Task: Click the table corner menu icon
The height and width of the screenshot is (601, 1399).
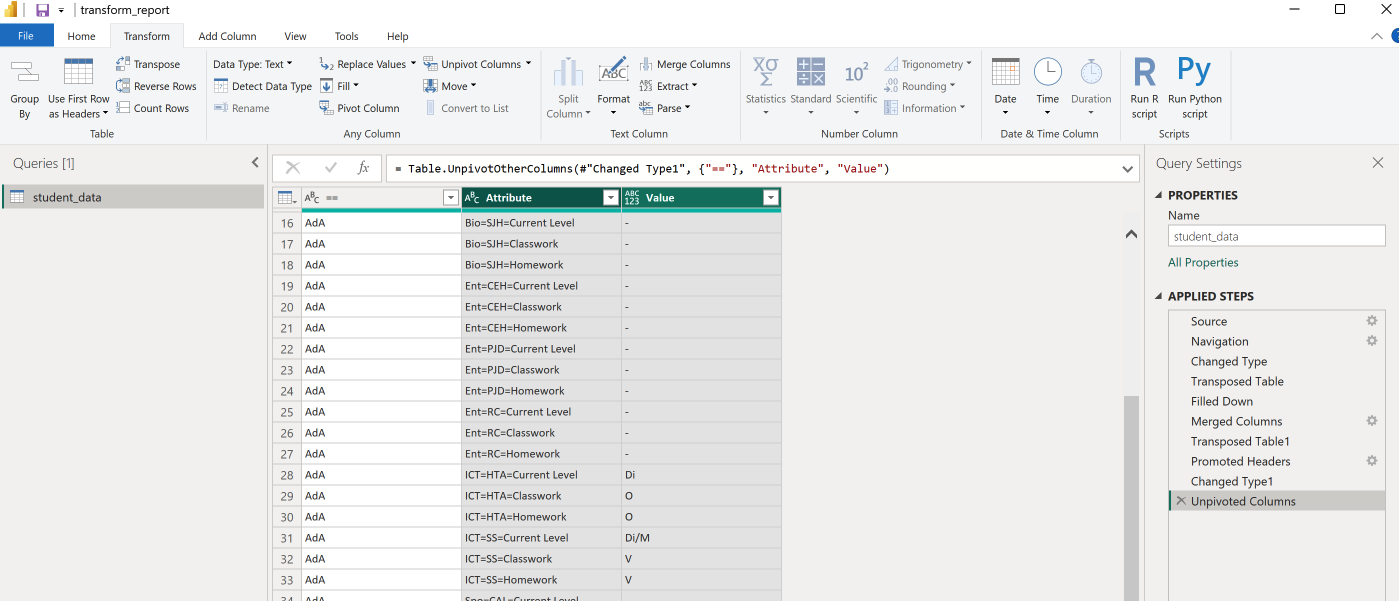Action: click(286, 198)
